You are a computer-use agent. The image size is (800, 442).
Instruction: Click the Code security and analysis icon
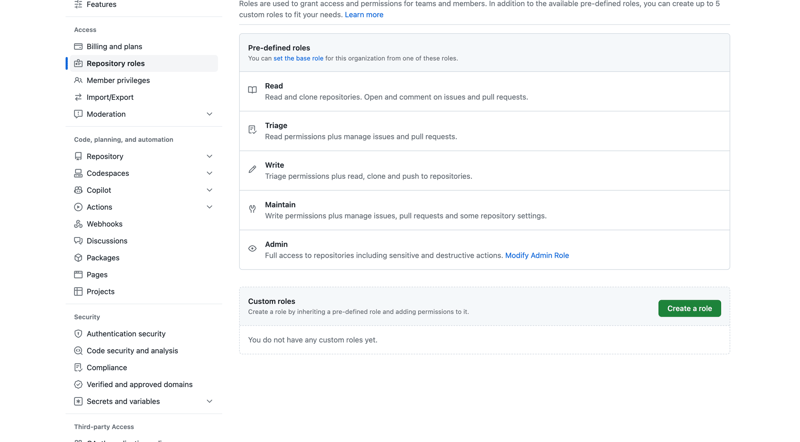pyautogui.click(x=78, y=351)
